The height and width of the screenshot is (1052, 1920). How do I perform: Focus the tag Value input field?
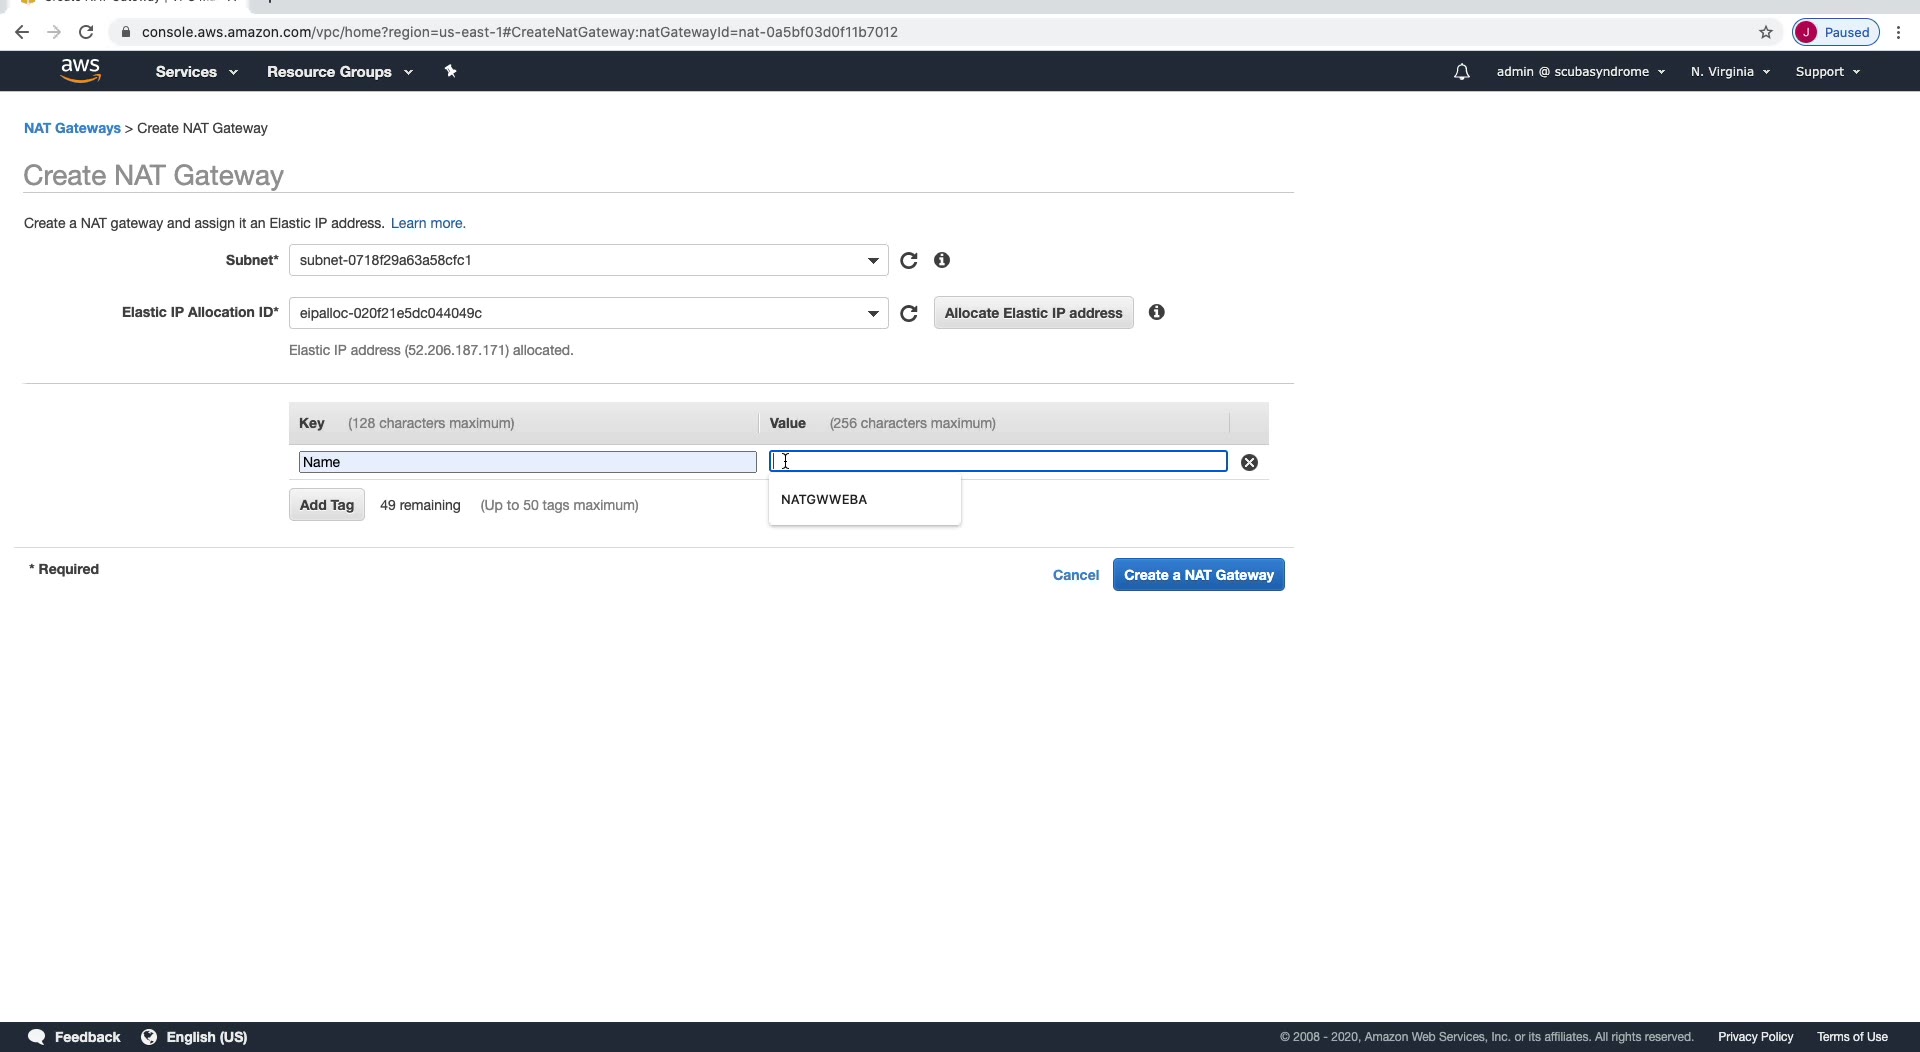coord(998,461)
